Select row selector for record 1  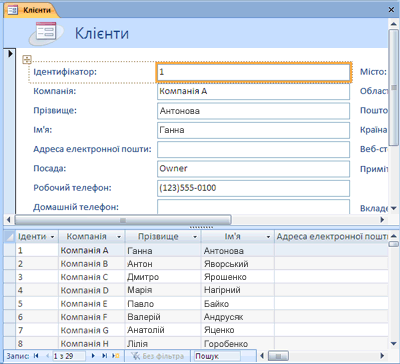[x=10, y=250]
